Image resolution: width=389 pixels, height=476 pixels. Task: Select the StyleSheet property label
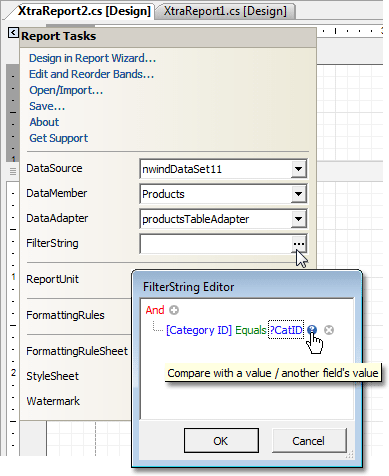tap(53, 376)
